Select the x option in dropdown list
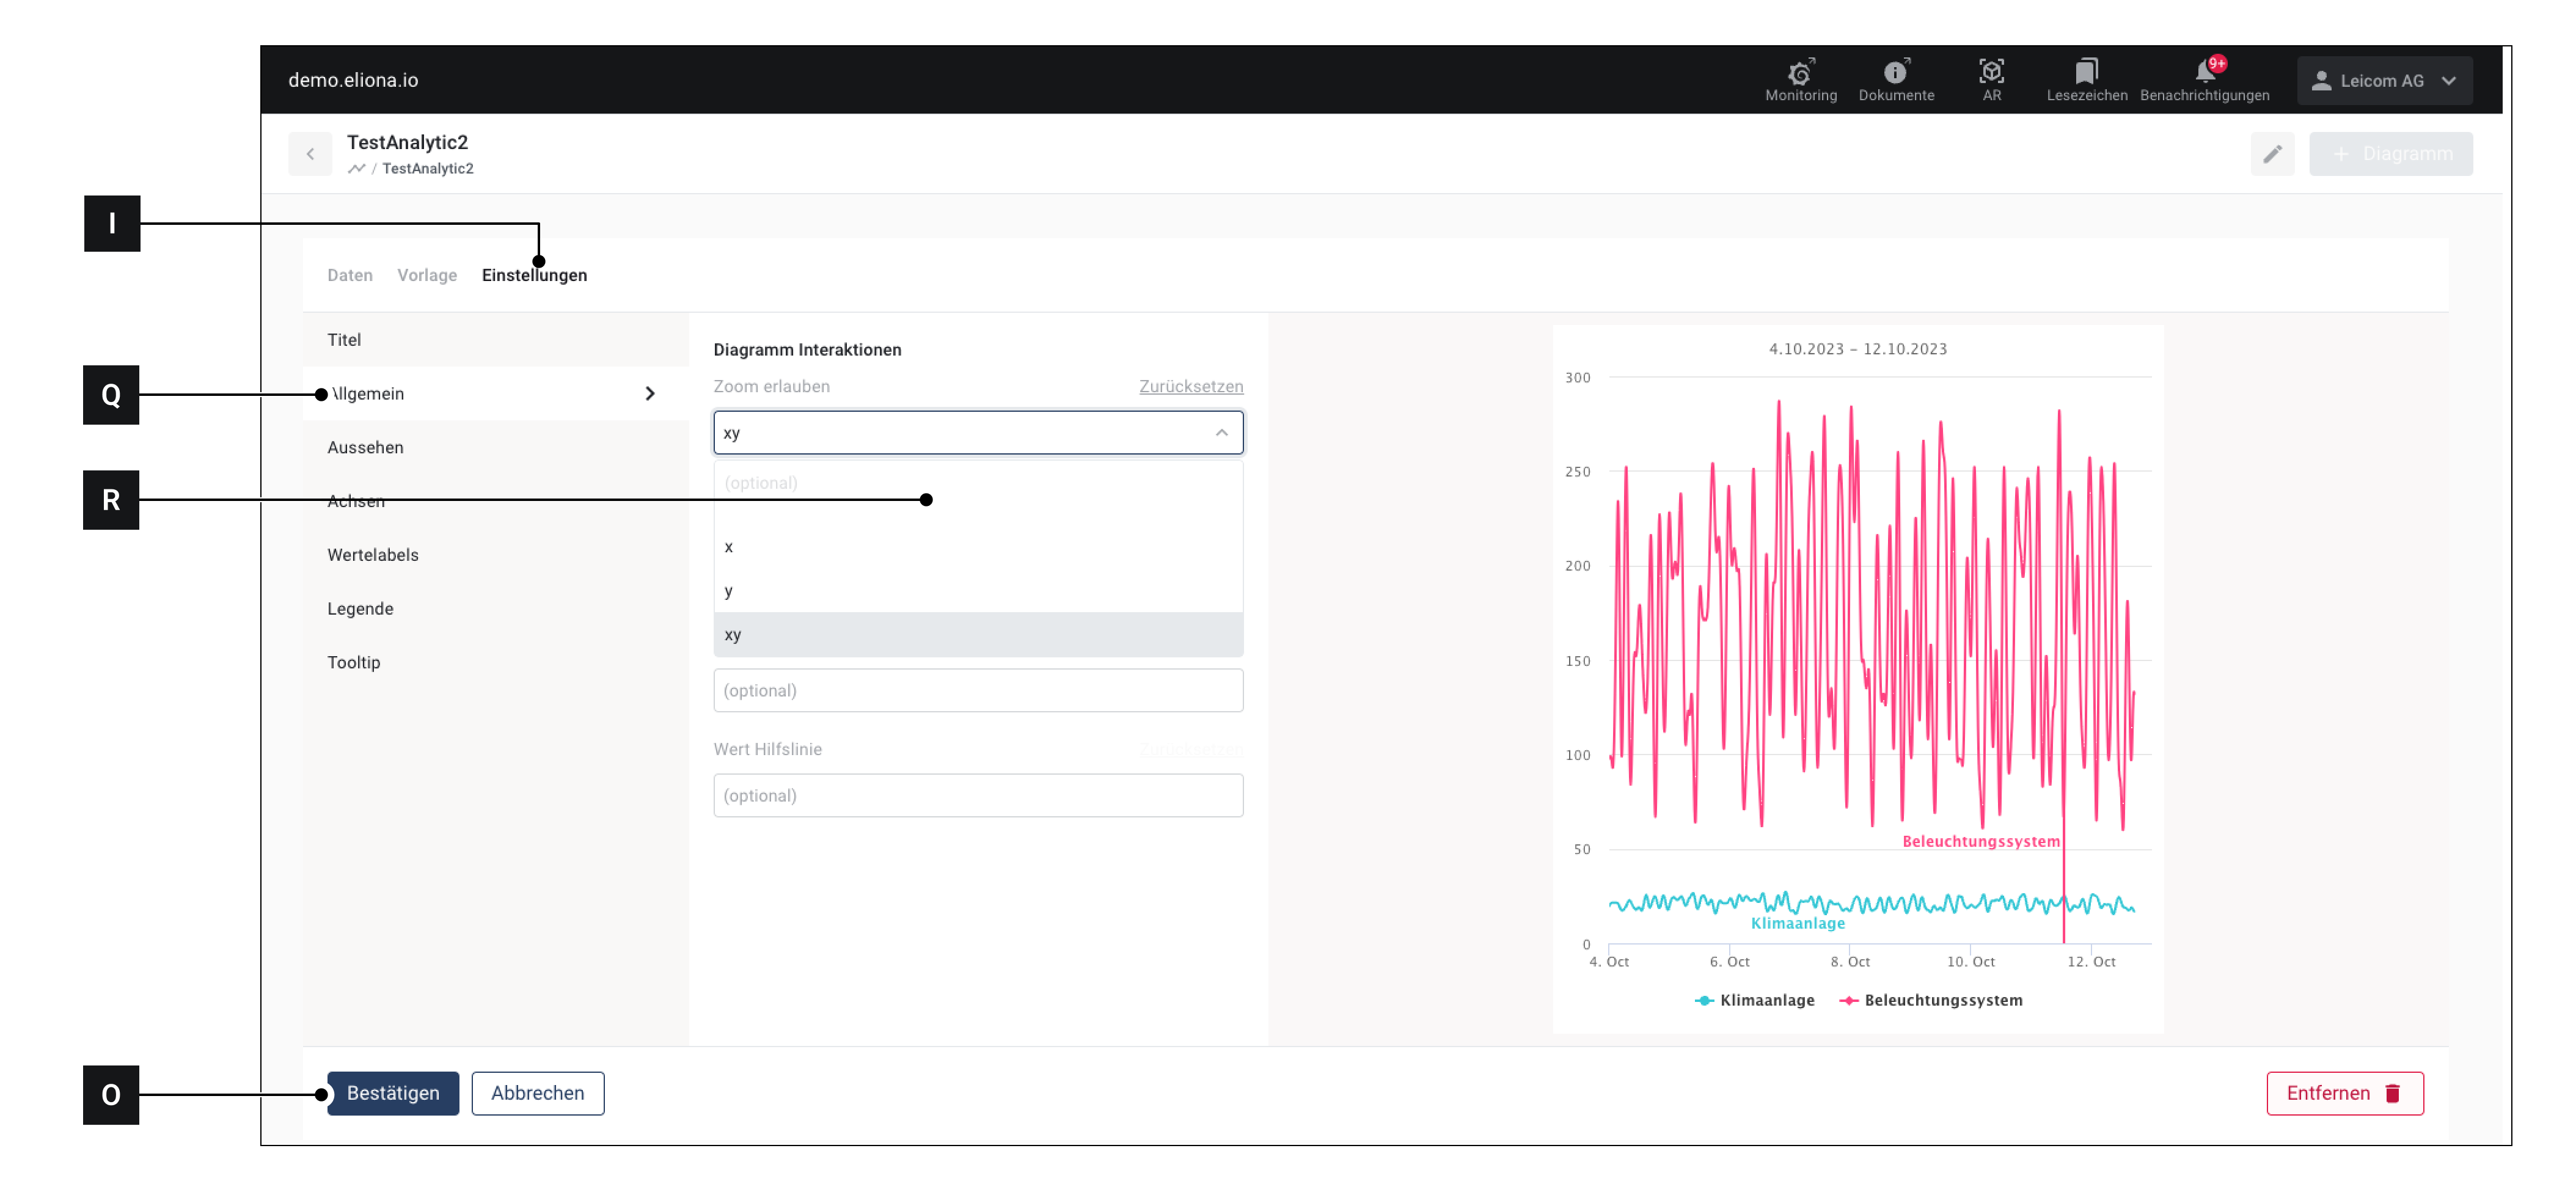This screenshot has height=1184, width=2576. pyautogui.click(x=729, y=547)
